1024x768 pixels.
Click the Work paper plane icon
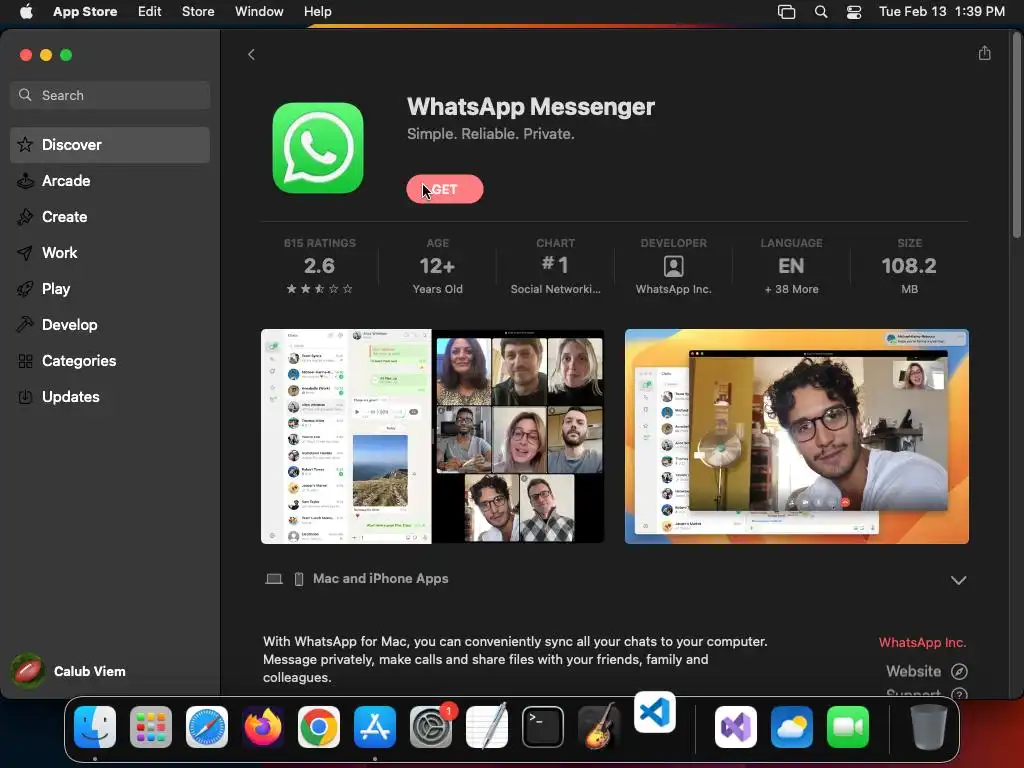pos(25,253)
